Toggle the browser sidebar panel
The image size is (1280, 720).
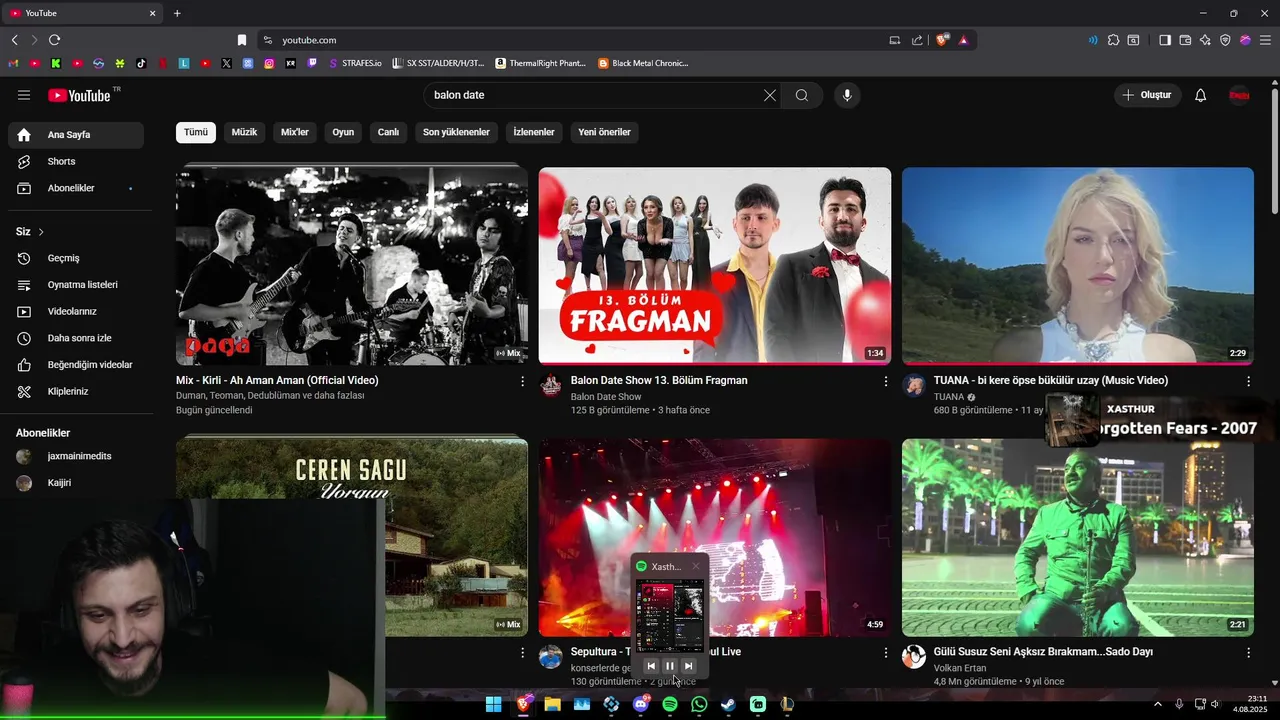1165,40
